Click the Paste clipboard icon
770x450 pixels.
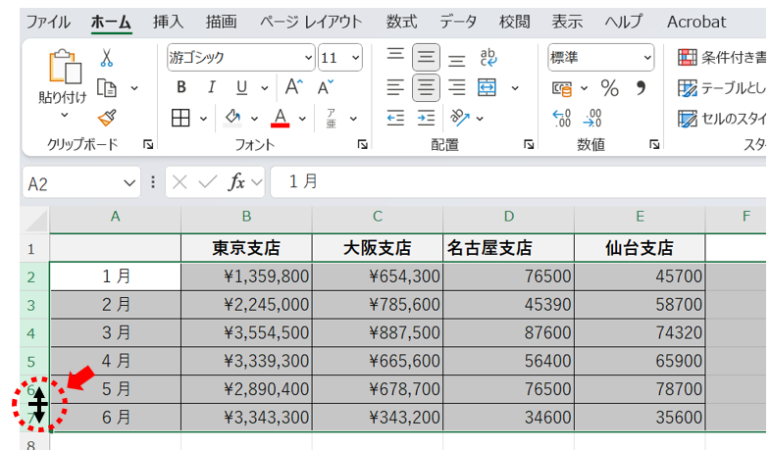tap(64, 67)
